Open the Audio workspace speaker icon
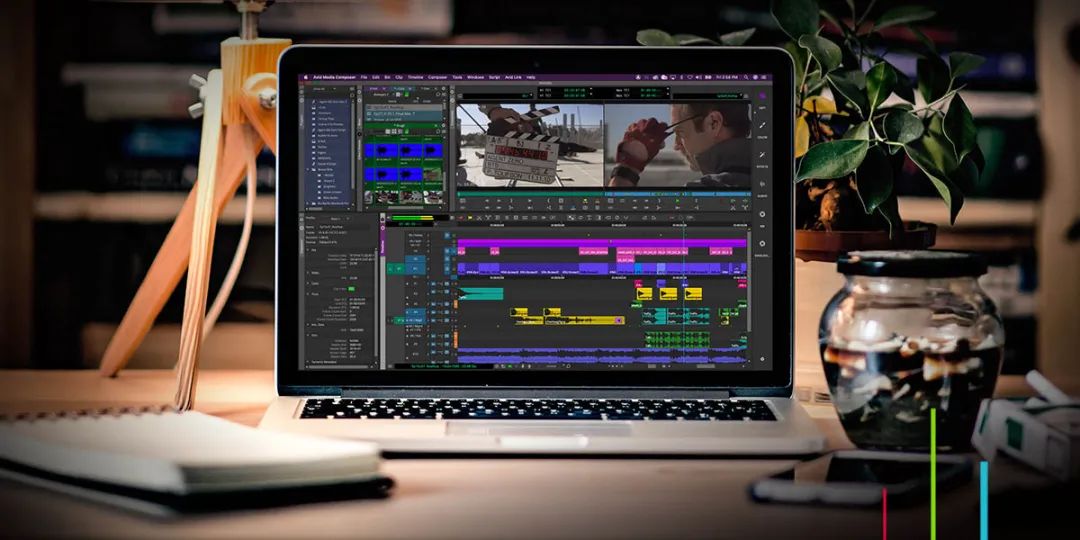1080x540 pixels. pos(762,185)
